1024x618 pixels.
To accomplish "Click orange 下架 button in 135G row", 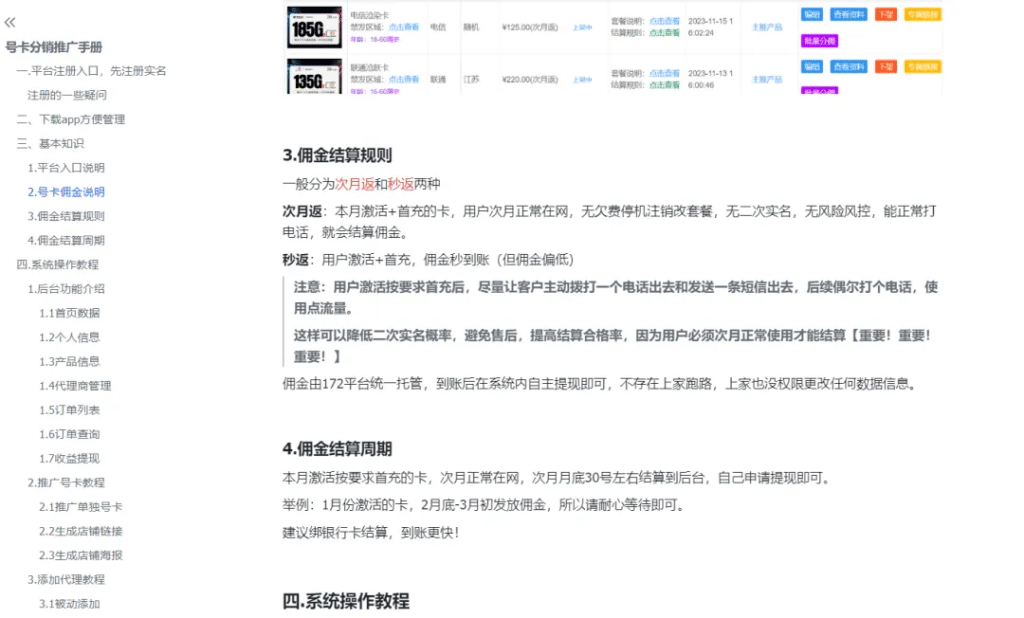I will click(x=886, y=67).
